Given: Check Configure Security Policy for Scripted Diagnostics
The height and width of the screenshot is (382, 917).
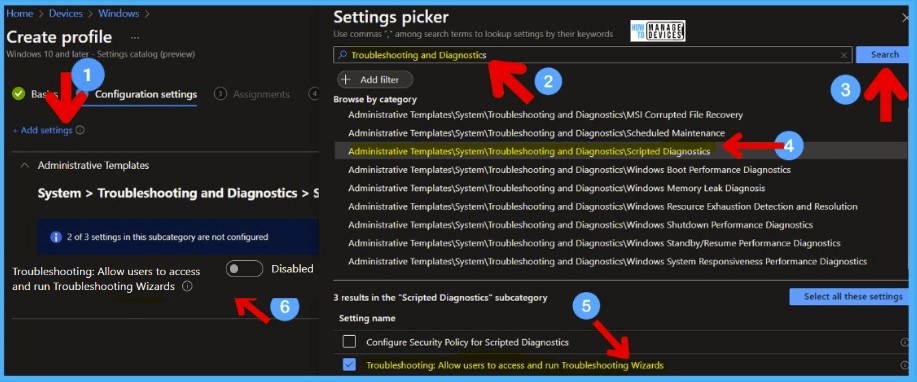Looking at the screenshot, I should (349, 342).
